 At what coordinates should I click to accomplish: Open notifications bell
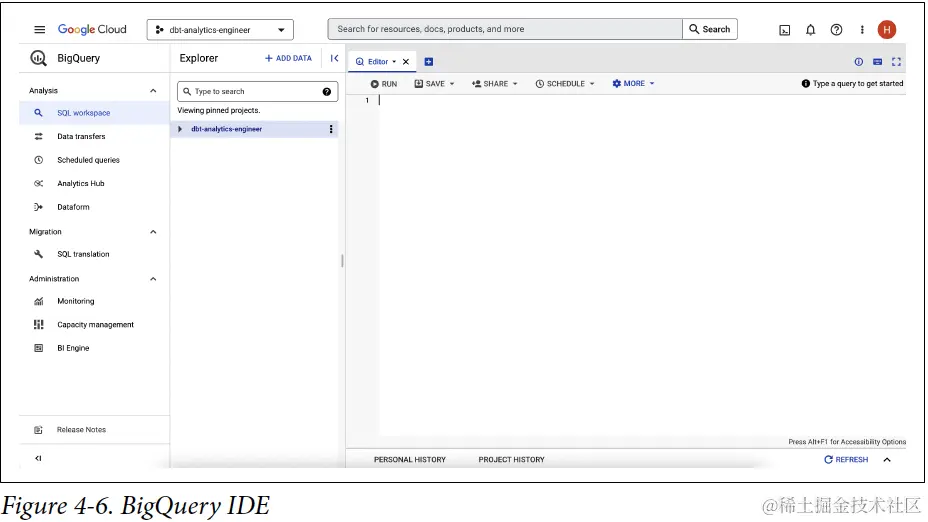click(x=810, y=30)
